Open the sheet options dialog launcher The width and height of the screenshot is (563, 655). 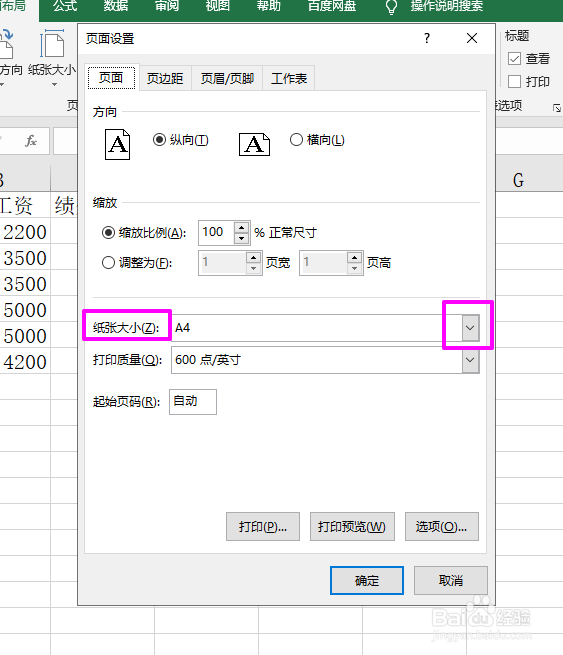(557, 108)
